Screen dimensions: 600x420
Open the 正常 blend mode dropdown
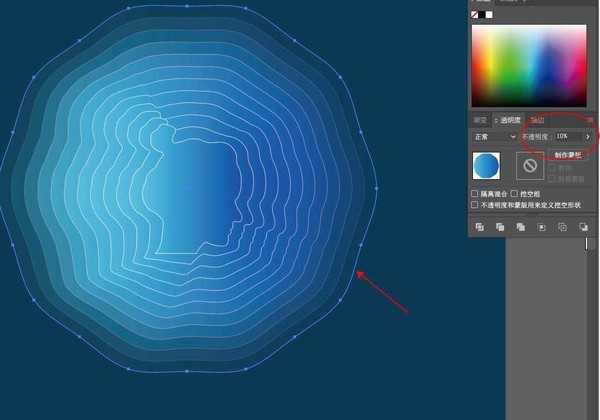495,136
